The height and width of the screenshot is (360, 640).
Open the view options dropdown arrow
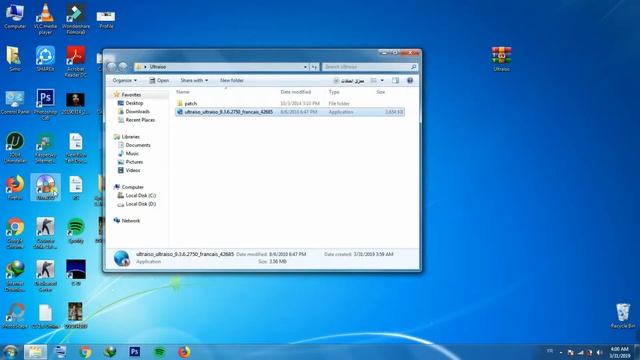pos(382,81)
